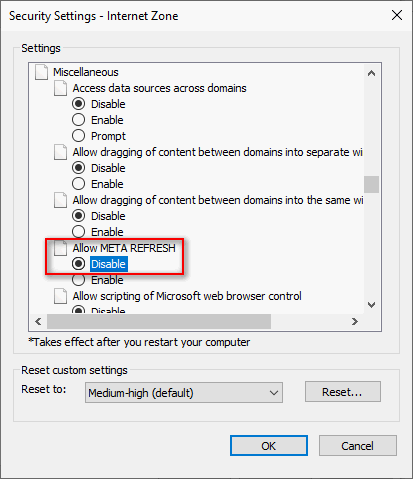The height and width of the screenshot is (479, 413).
Task: Click the horizontal scroll right arrow
Action: [x=355, y=321]
